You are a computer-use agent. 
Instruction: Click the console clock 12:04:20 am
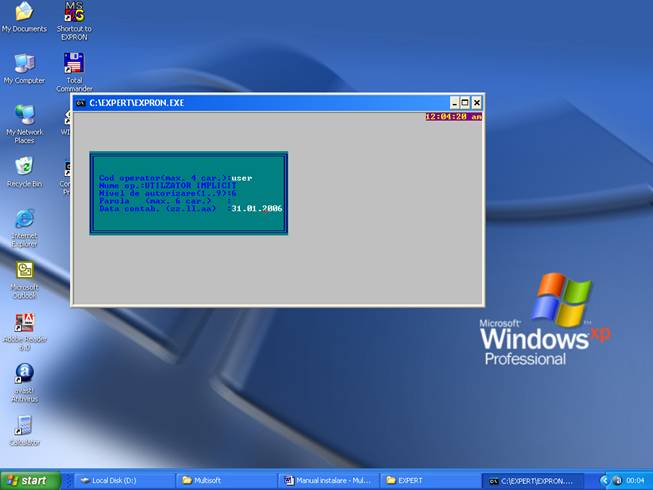point(454,117)
